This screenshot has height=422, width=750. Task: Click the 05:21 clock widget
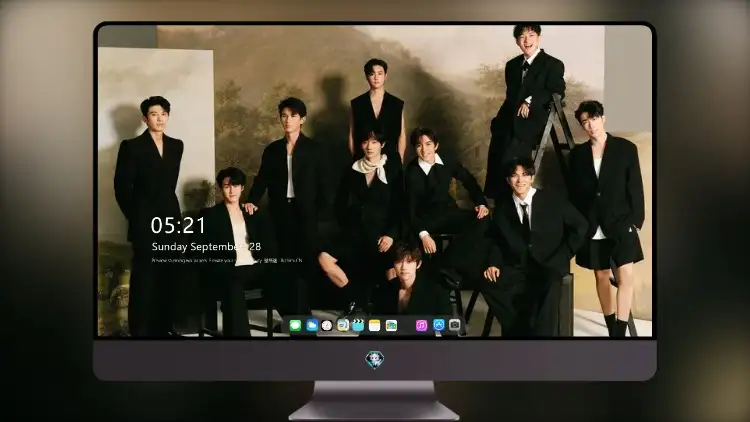coord(178,225)
